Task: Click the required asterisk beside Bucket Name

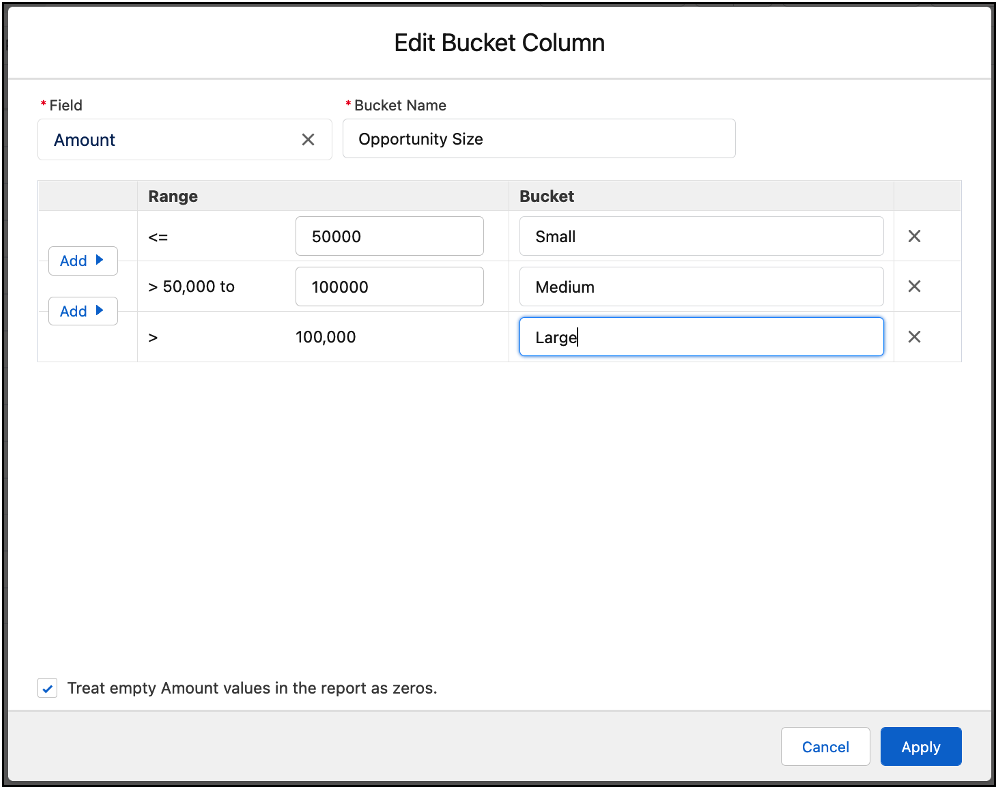Action: click(x=348, y=104)
